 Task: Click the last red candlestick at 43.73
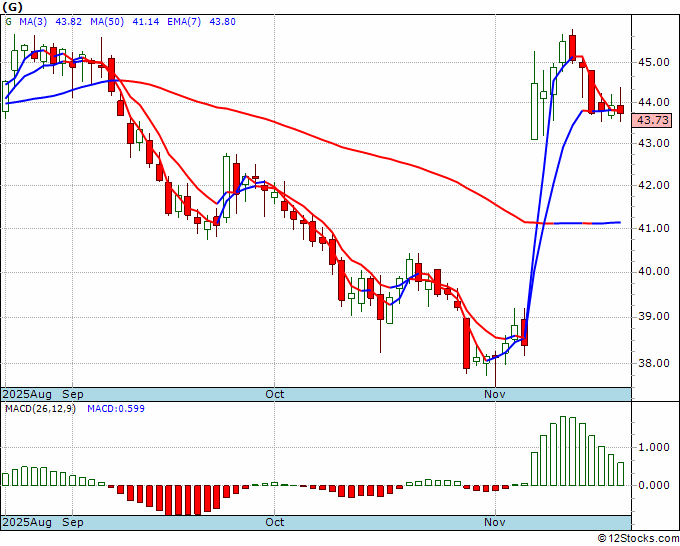point(621,109)
